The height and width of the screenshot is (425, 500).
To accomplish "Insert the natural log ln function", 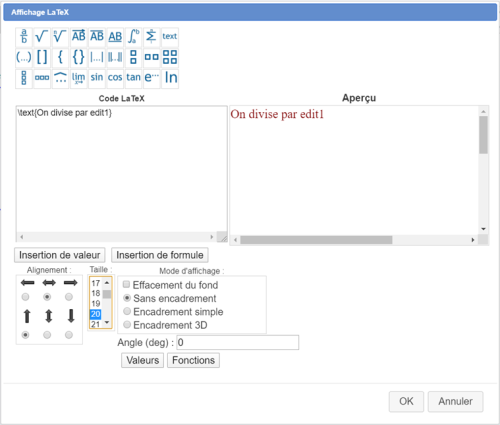I will click(x=170, y=78).
